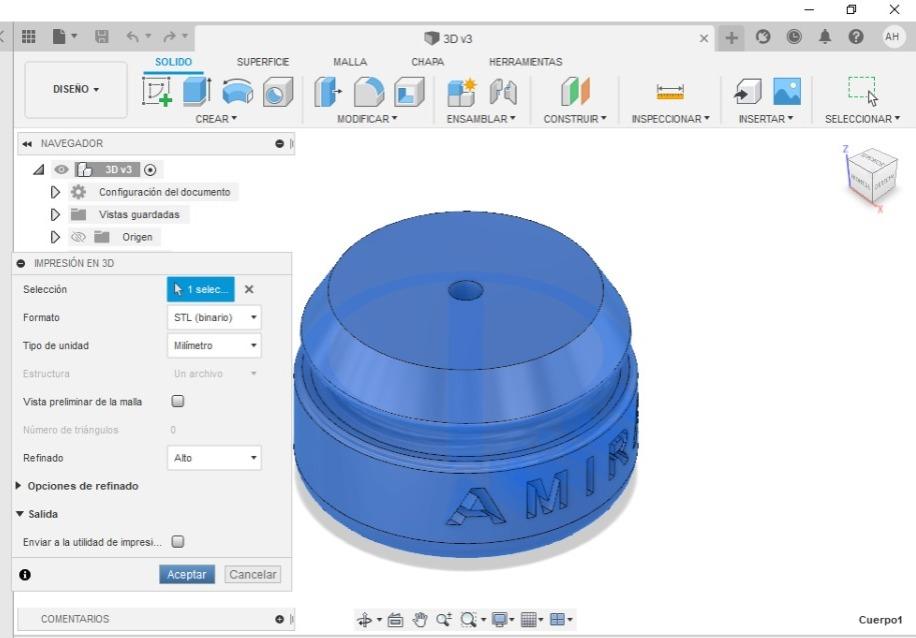
Task: Clear the selection with the X
Action: coord(249,289)
